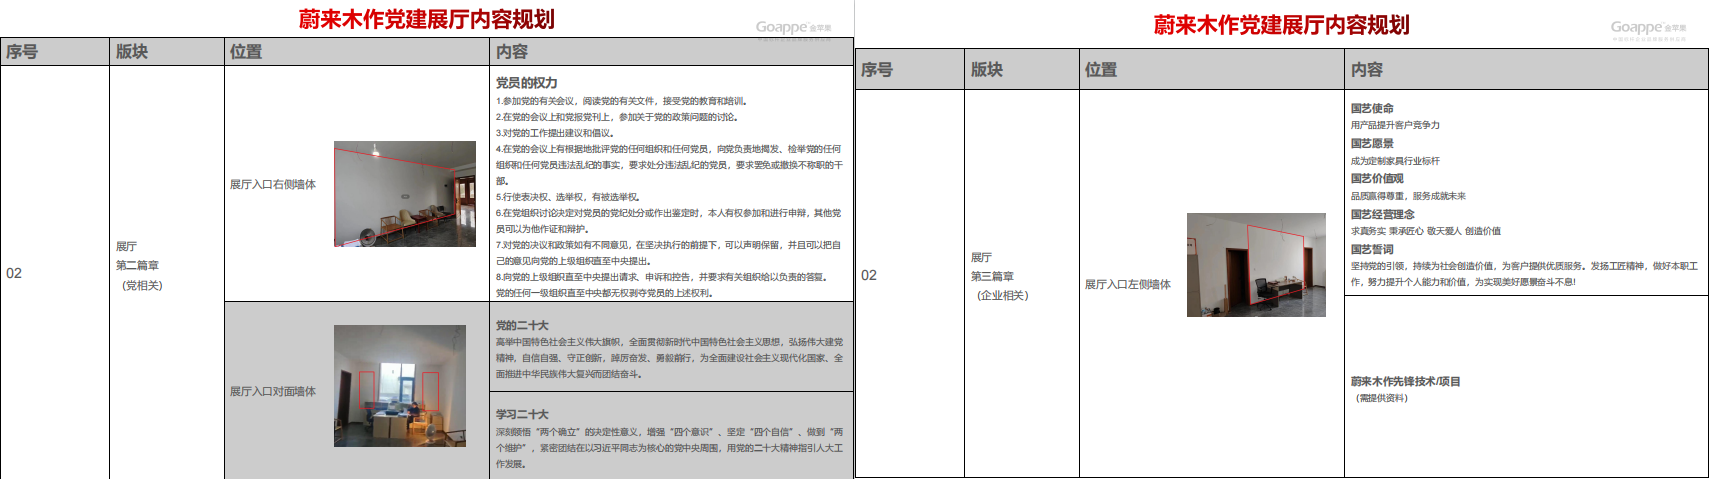Select the 序号 header in the left table
The width and height of the screenshot is (1709, 479).
[22, 52]
